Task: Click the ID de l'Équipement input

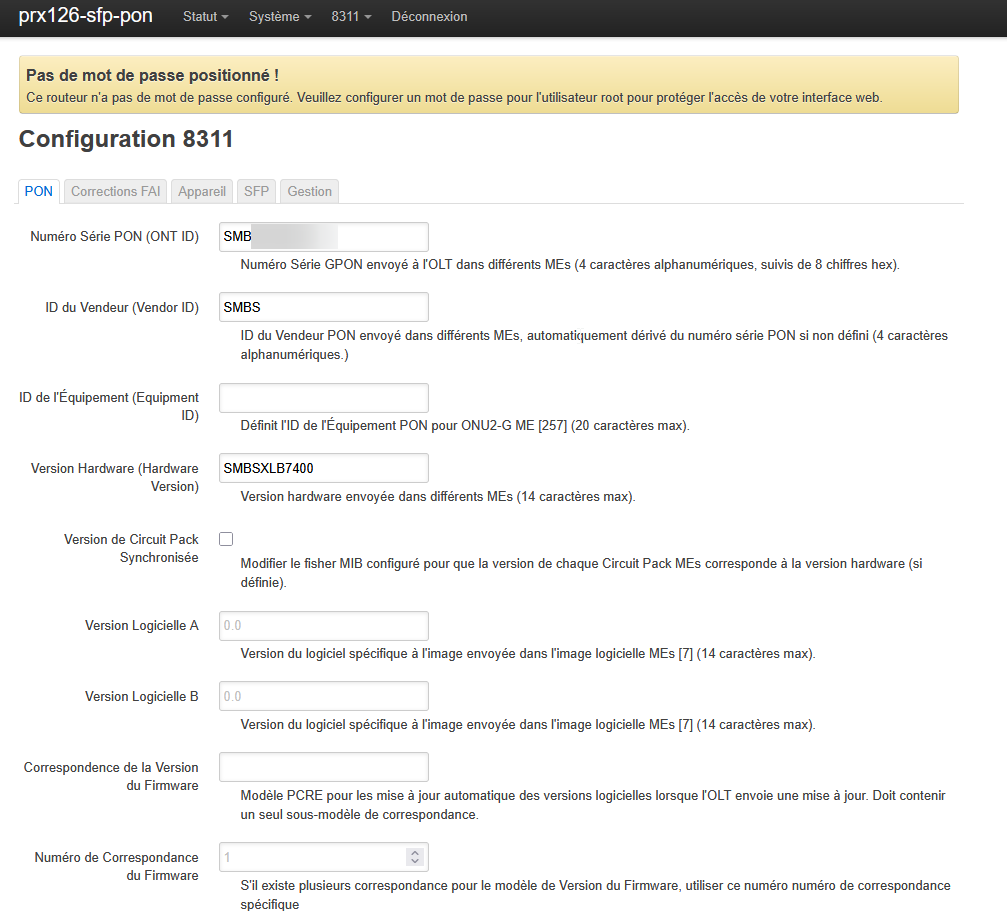Action: (323, 398)
